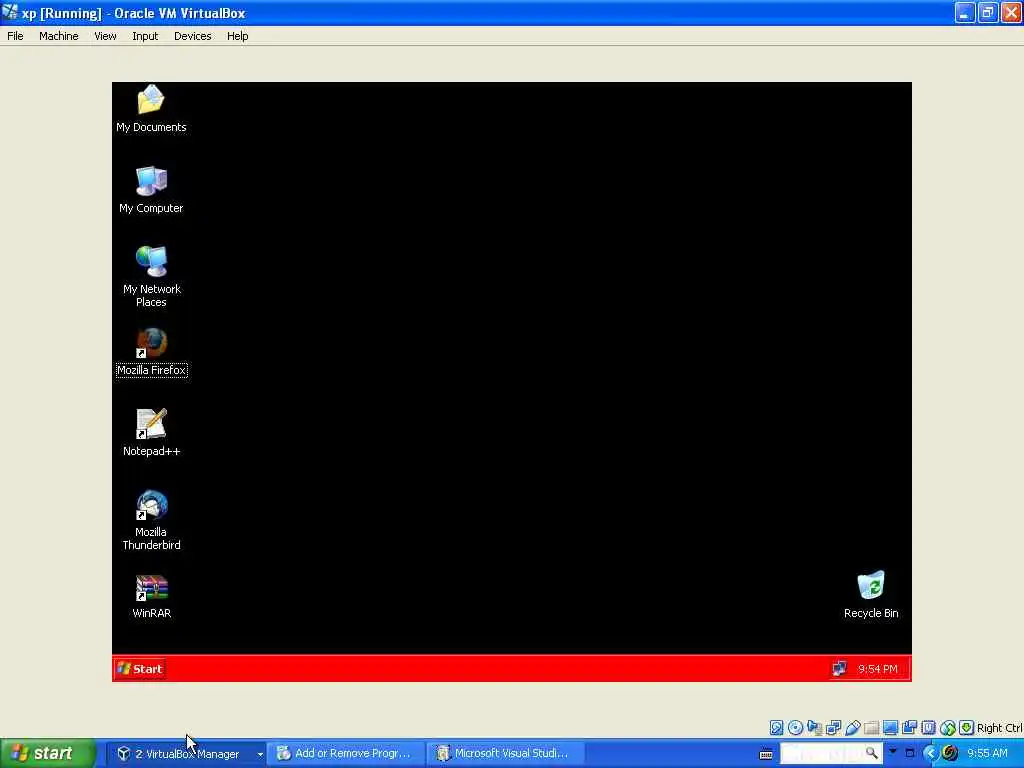Click the shared folders status icon
This screenshot has height=768, width=1024.
click(871, 728)
